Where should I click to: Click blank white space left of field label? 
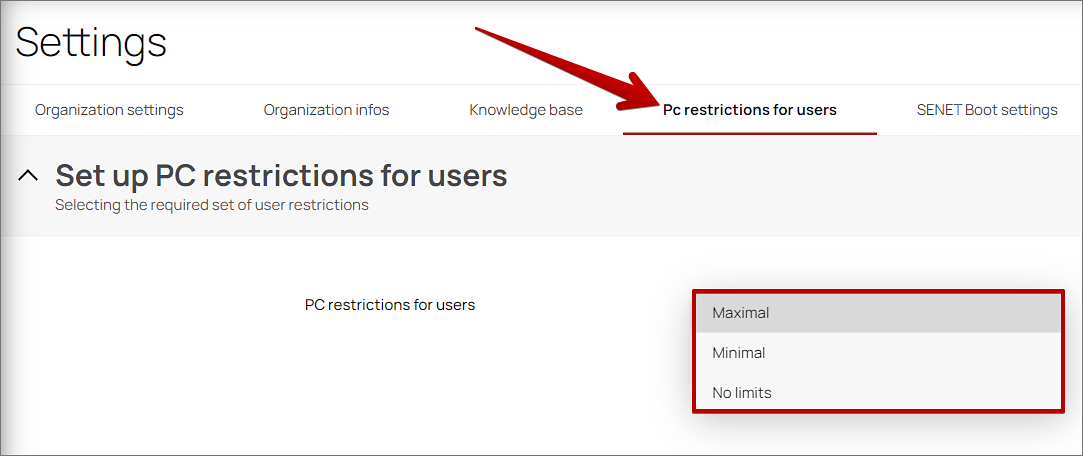[x=150, y=305]
